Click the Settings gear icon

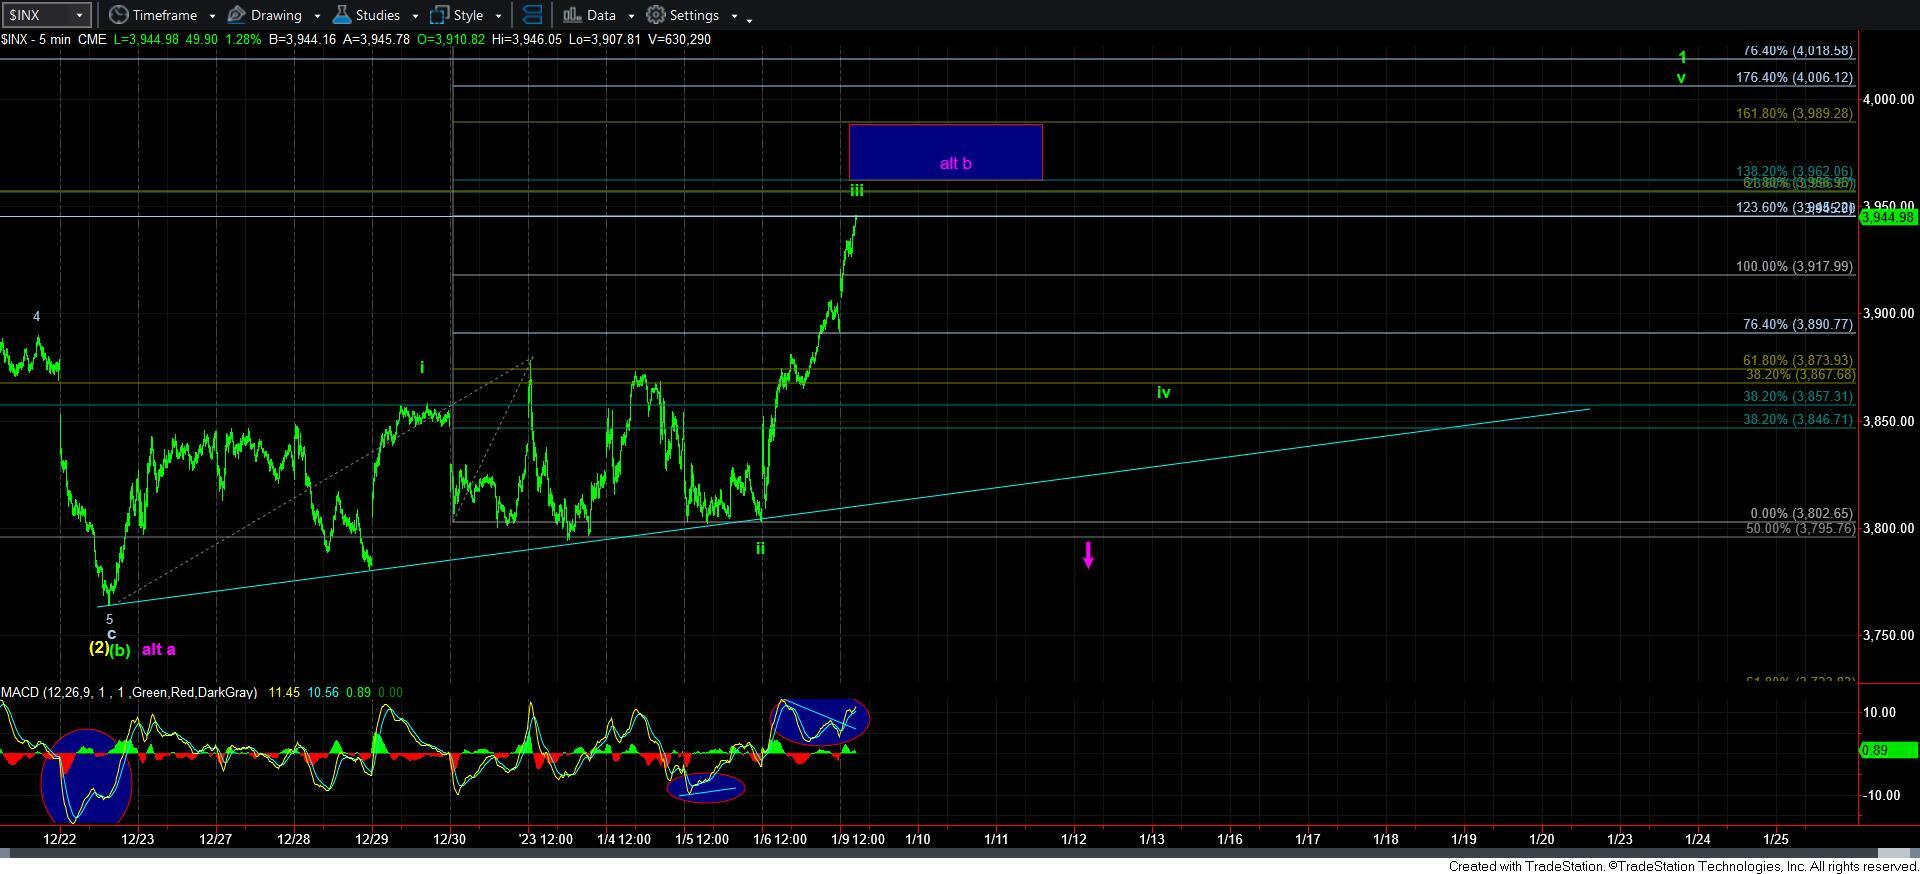pyautogui.click(x=656, y=15)
